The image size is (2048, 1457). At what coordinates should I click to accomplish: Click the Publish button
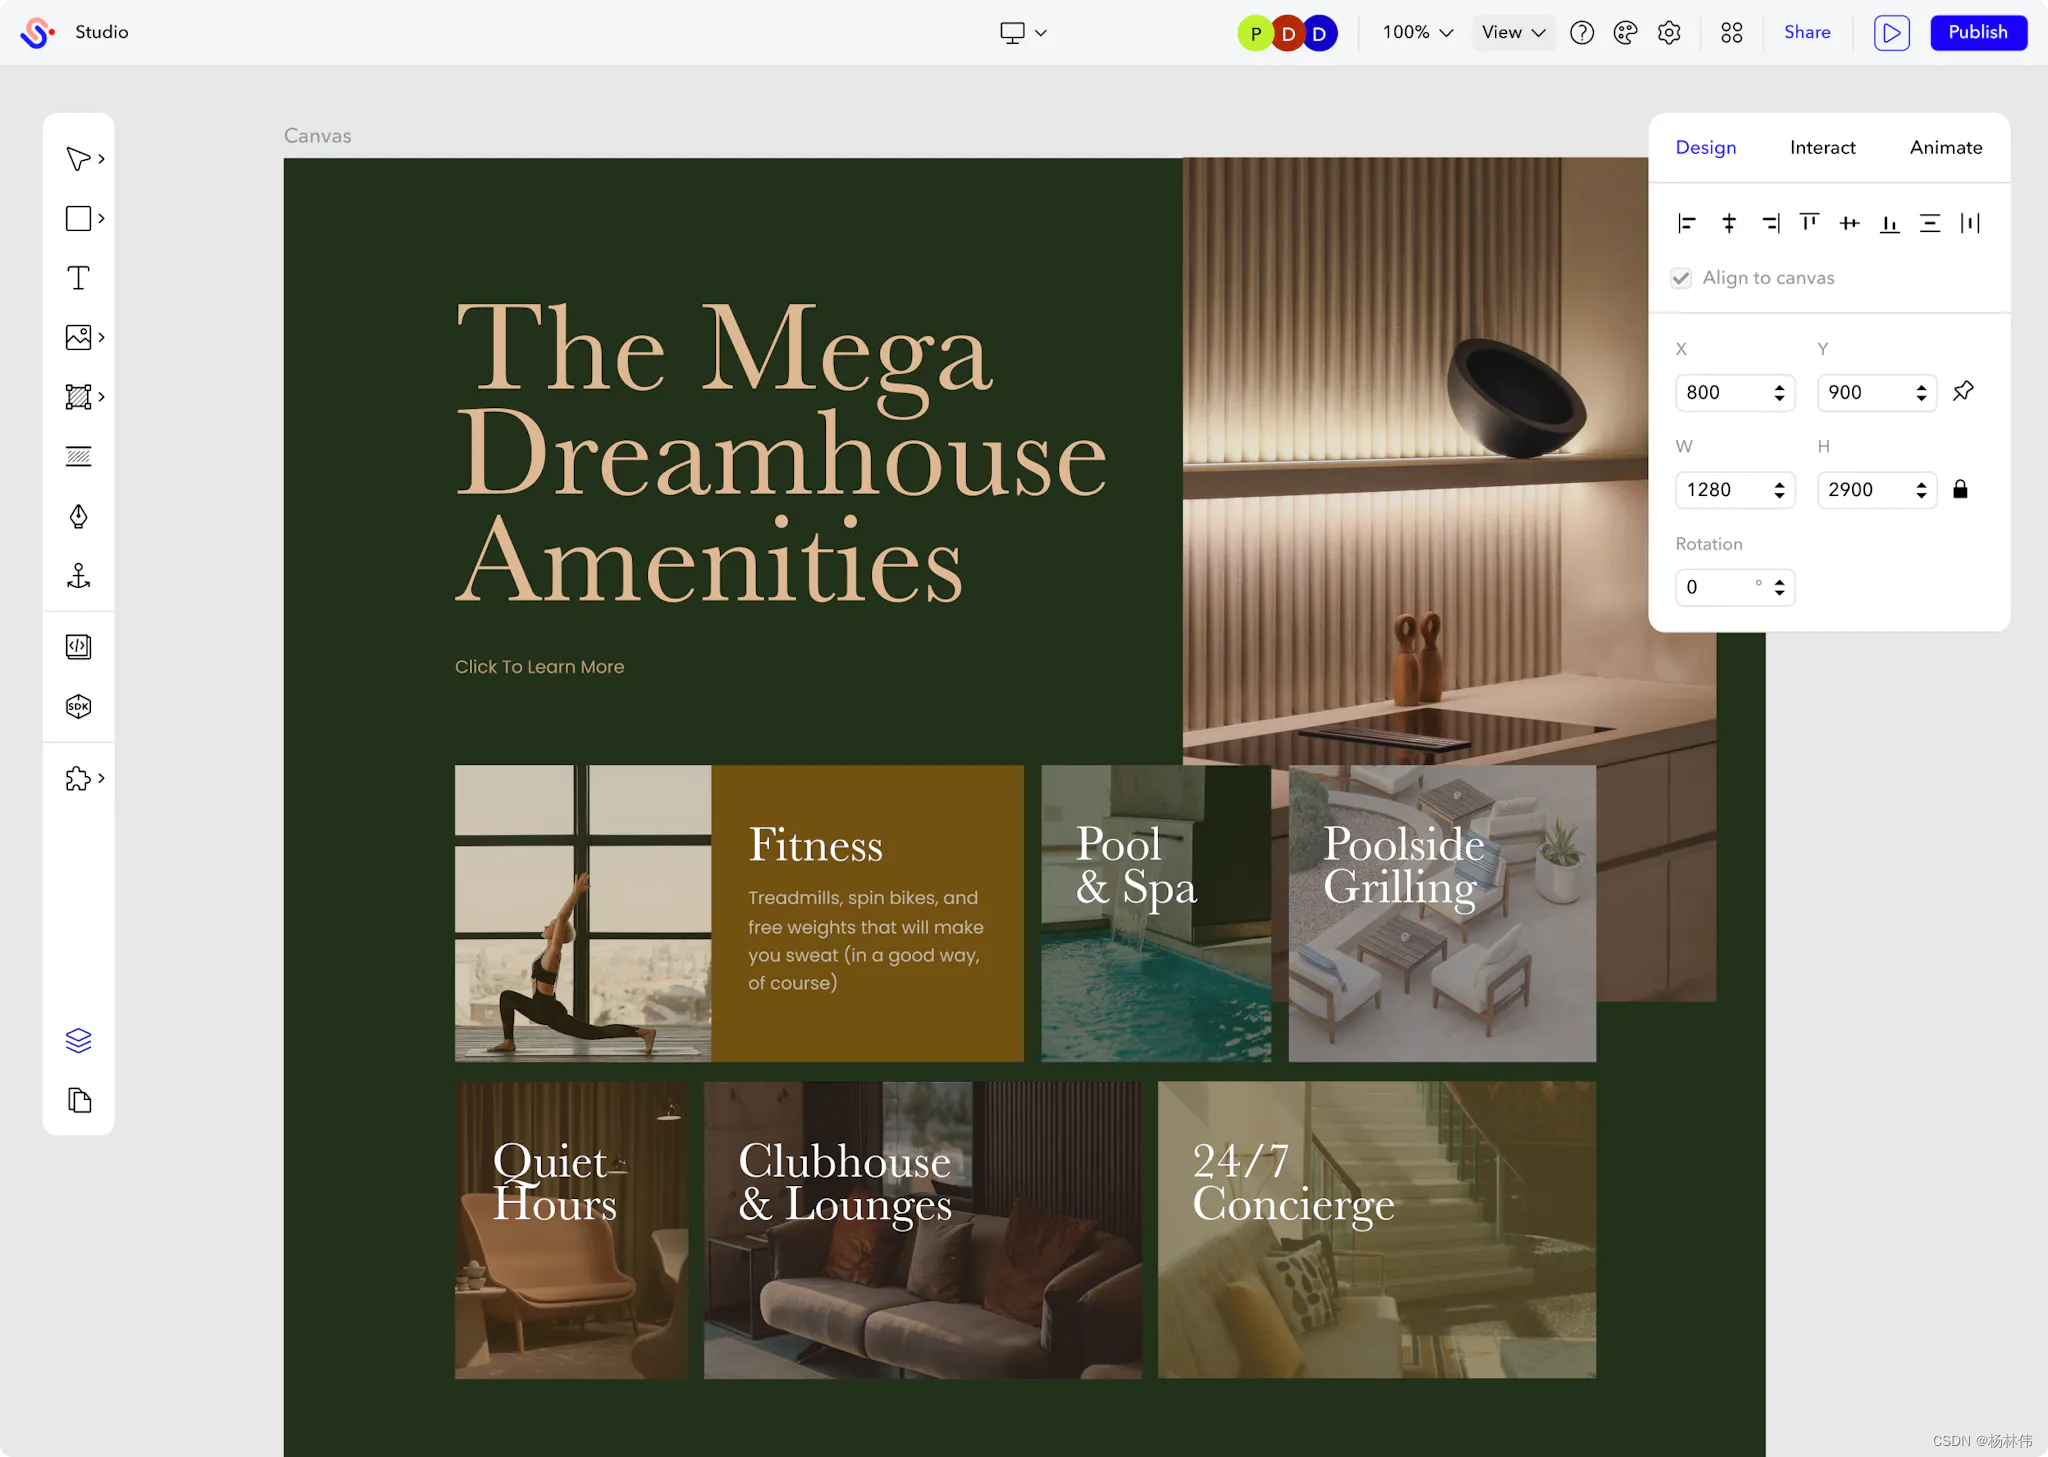click(x=1977, y=33)
